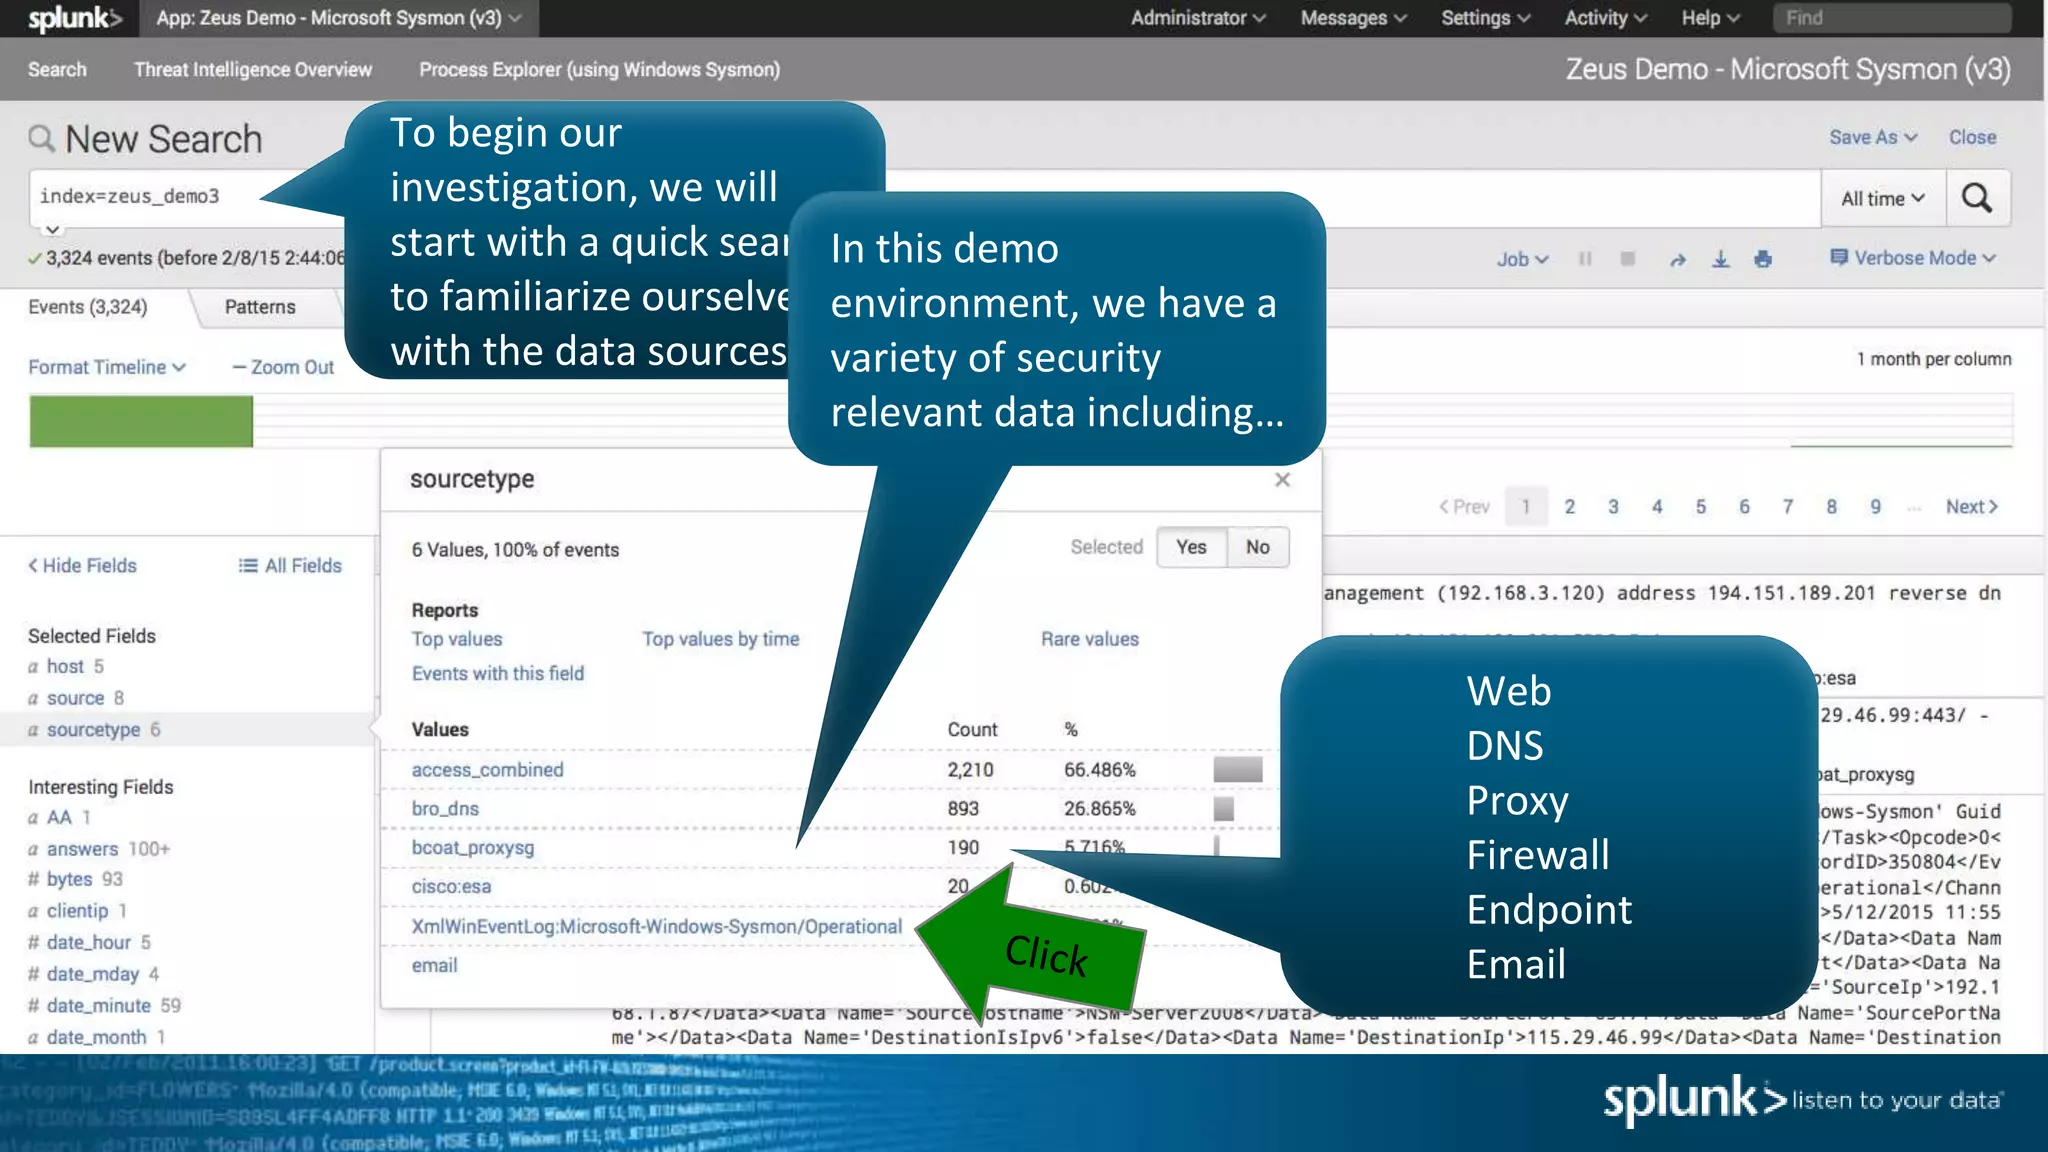Share the search job arrow icon

click(1678, 260)
